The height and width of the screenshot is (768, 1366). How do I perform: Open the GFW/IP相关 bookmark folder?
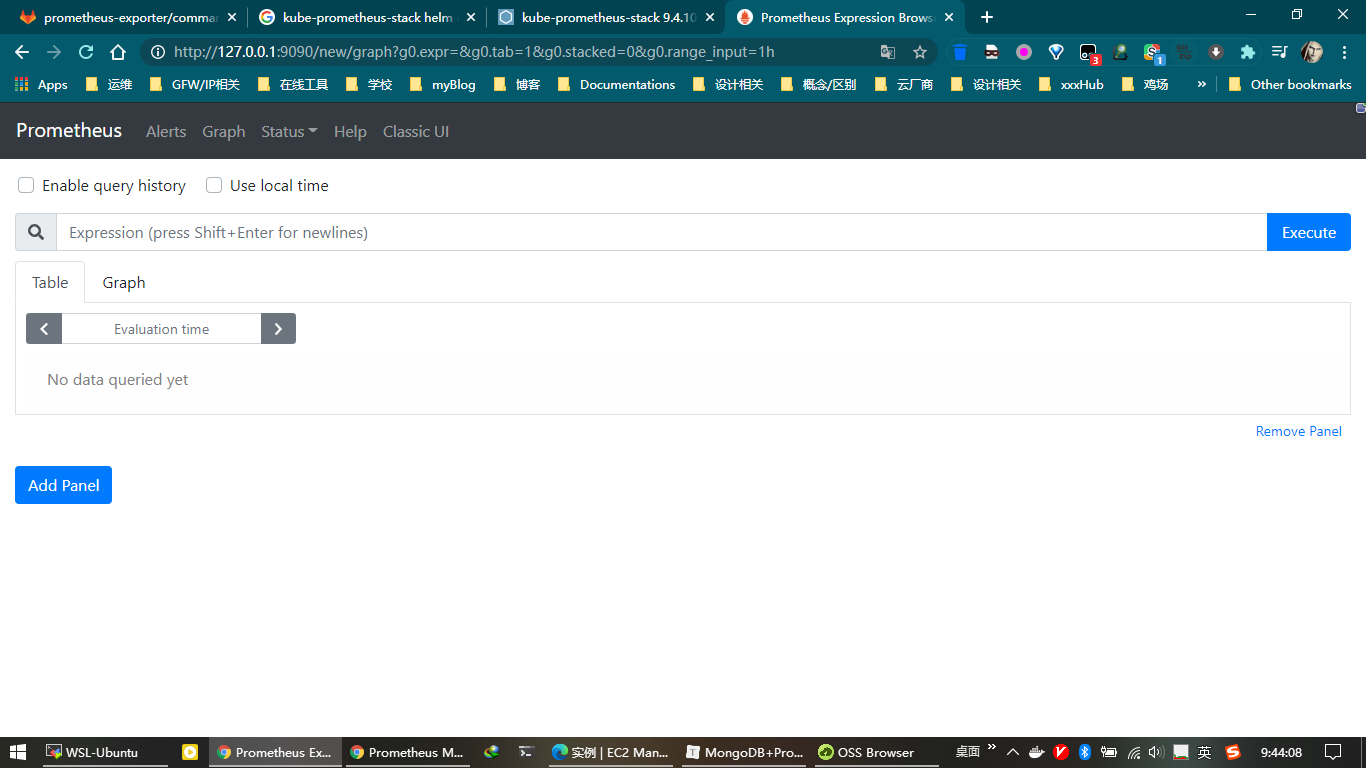click(195, 84)
